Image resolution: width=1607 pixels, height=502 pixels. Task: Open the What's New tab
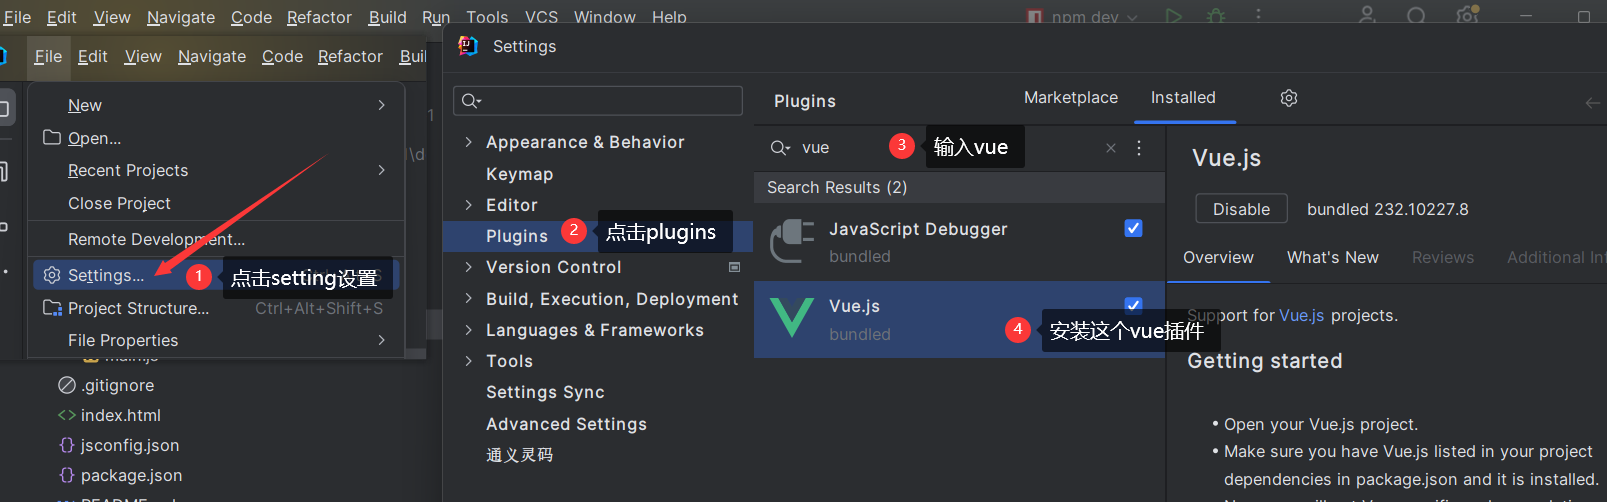[x=1333, y=257]
